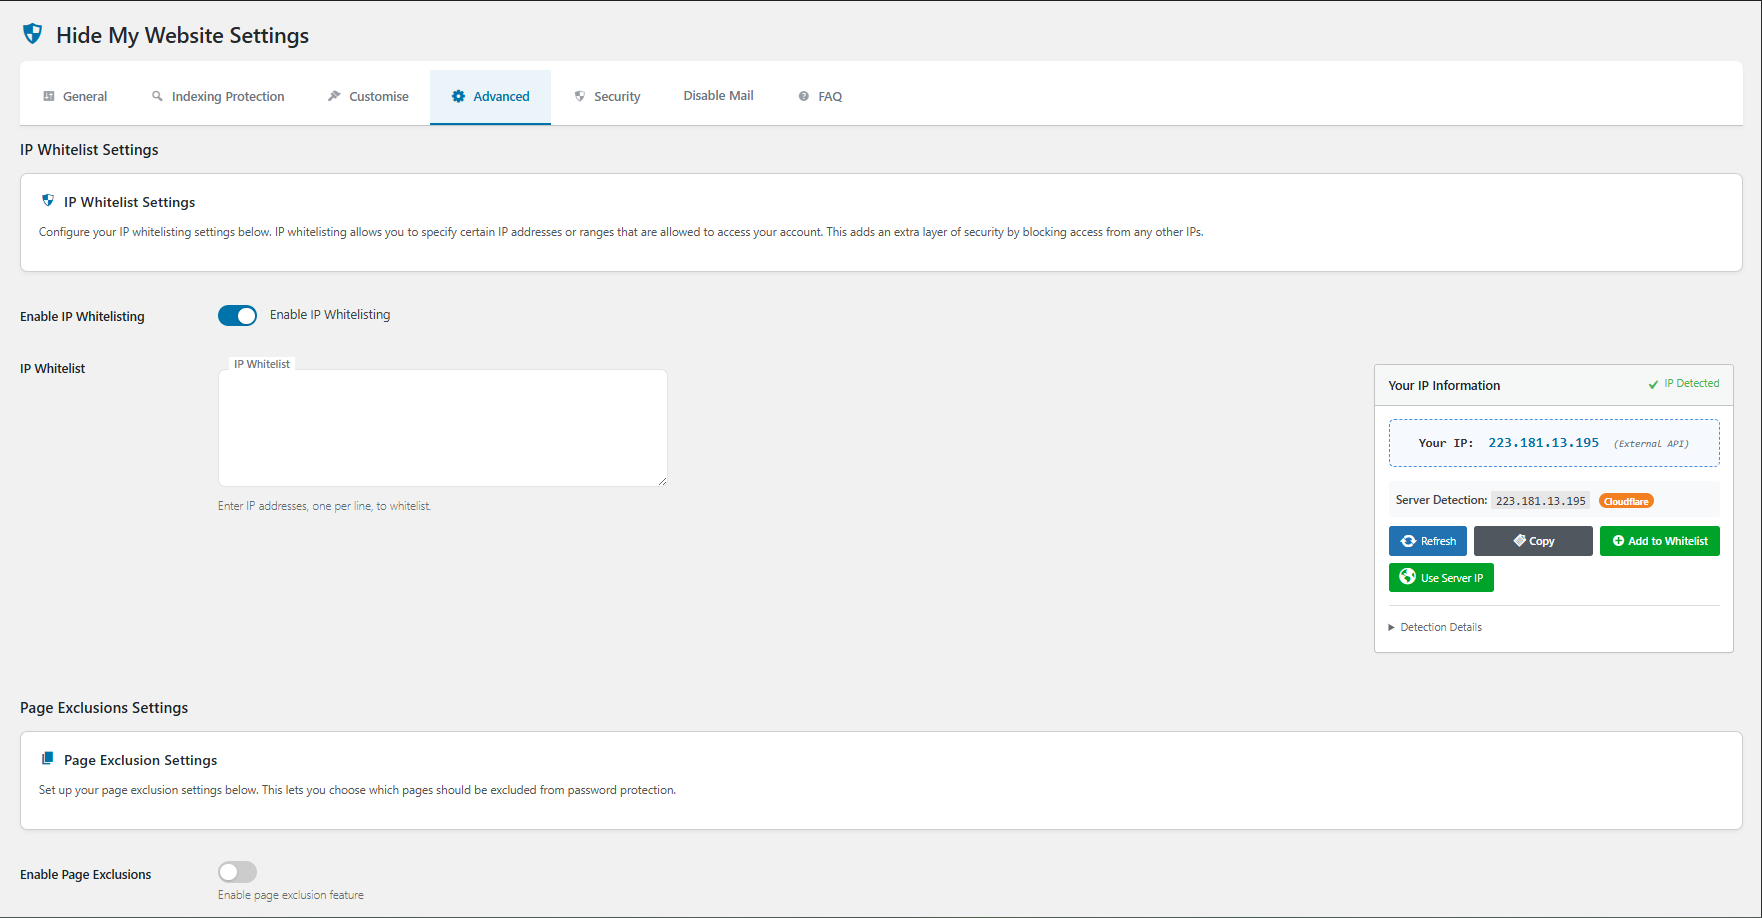The width and height of the screenshot is (1762, 918).
Task: Click the General tab icon
Action: [x=49, y=96]
